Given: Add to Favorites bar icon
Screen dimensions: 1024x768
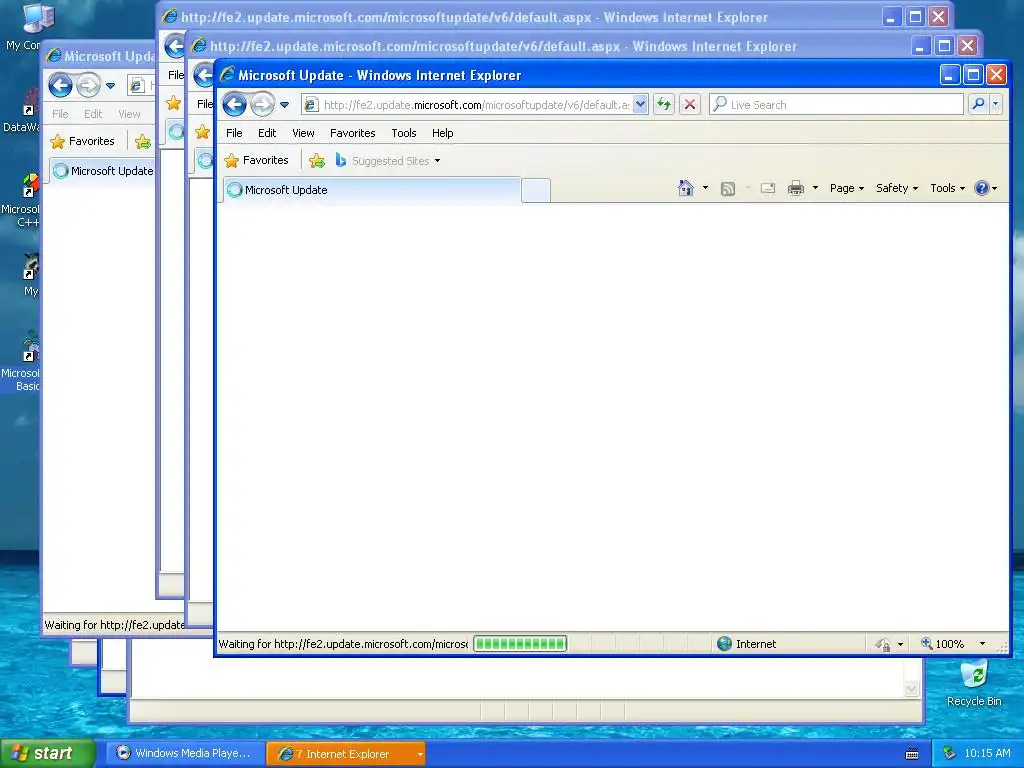Looking at the screenshot, I should point(317,161).
